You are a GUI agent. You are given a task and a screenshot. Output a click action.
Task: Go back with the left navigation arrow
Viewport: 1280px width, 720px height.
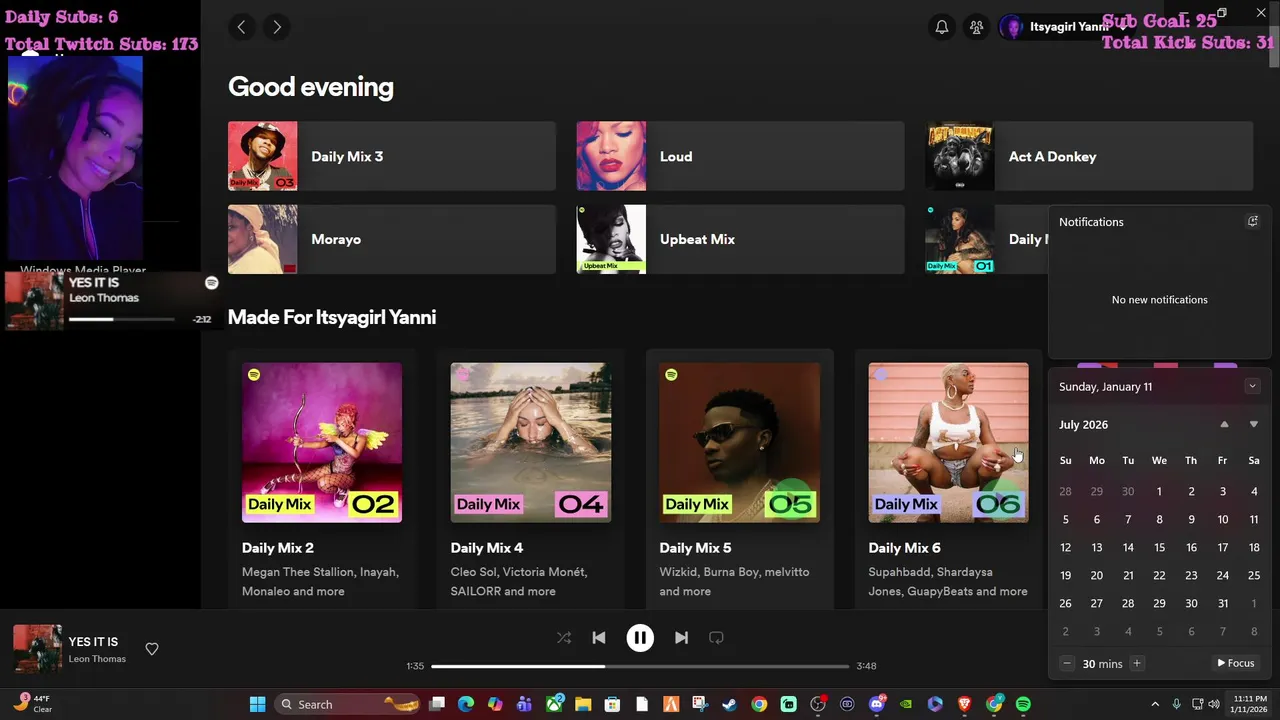click(x=241, y=27)
